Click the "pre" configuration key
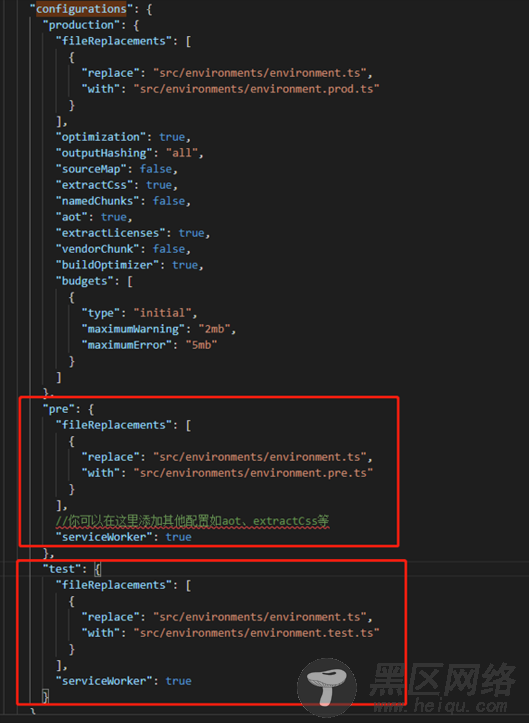This screenshot has height=723, width=529. 58,409
